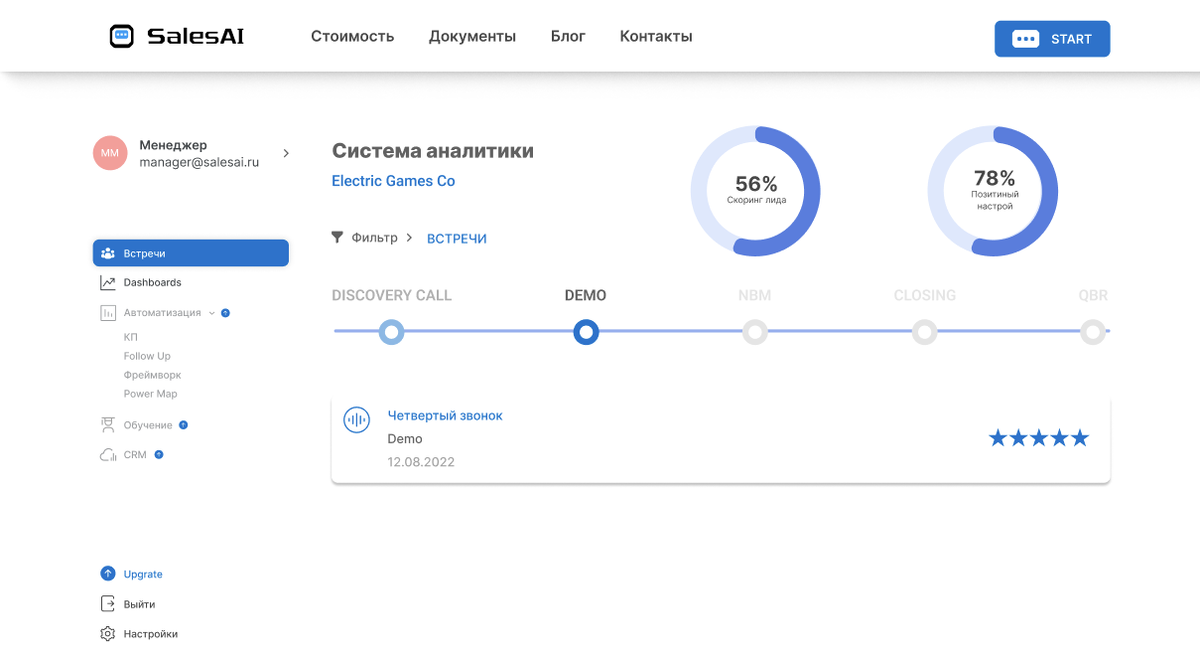Click the people icon beside Встречи
This screenshot has width=1200, height=658.
(x=108, y=253)
